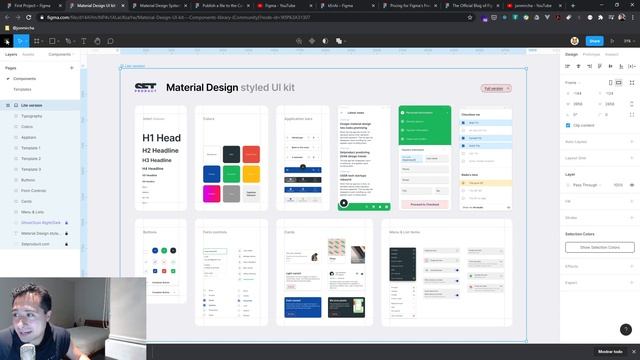Switch to the Assets tab
The image size is (640, 360).
(28, 54)
